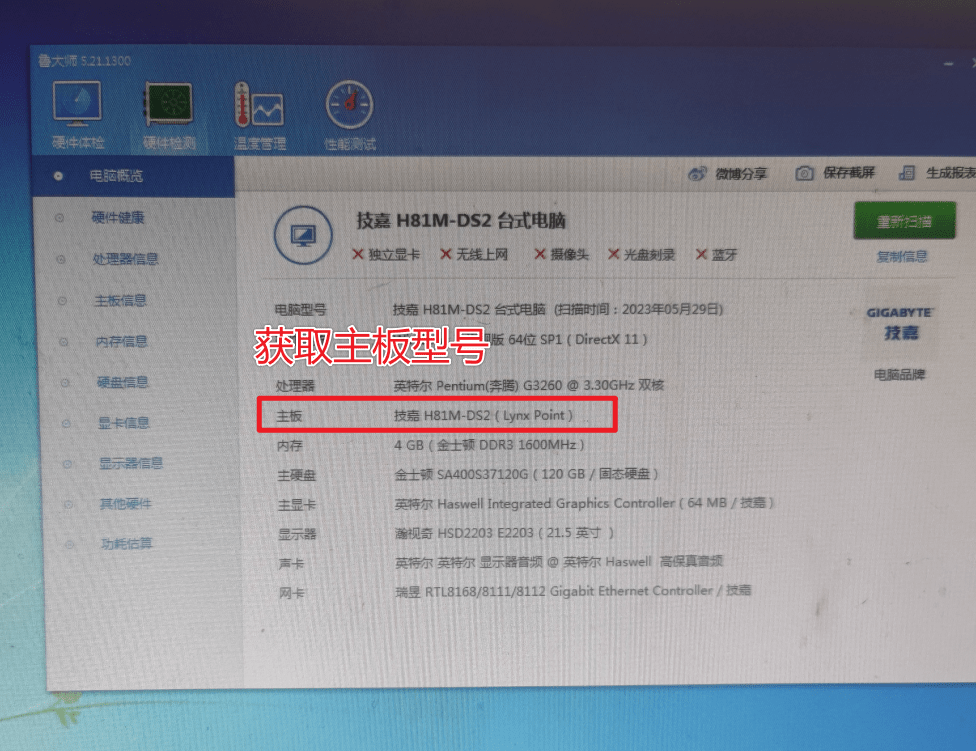Click the bullet icon beside 内存信息

[x=63, y=342]
